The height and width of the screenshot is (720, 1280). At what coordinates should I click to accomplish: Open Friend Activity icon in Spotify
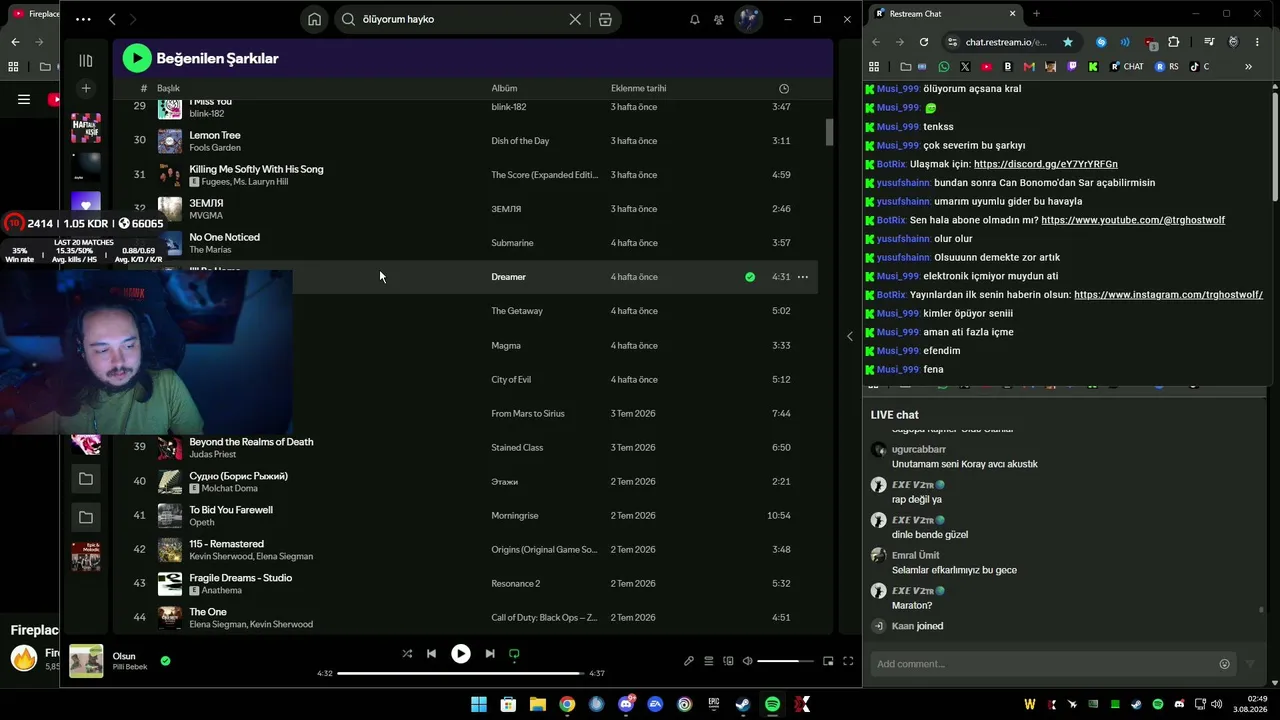point(719,19)
